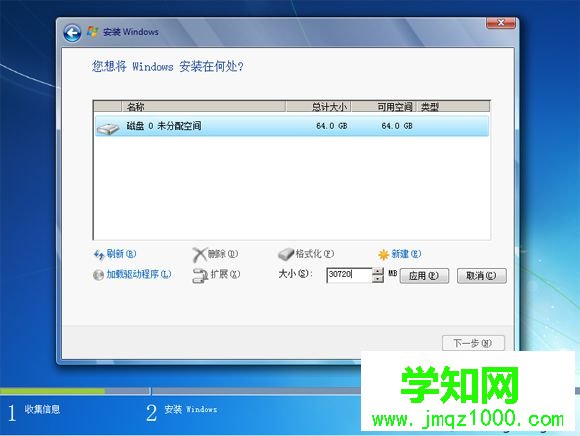Go back using the blue arrow button
580x436 pixels.
click(x=72, y=33)
